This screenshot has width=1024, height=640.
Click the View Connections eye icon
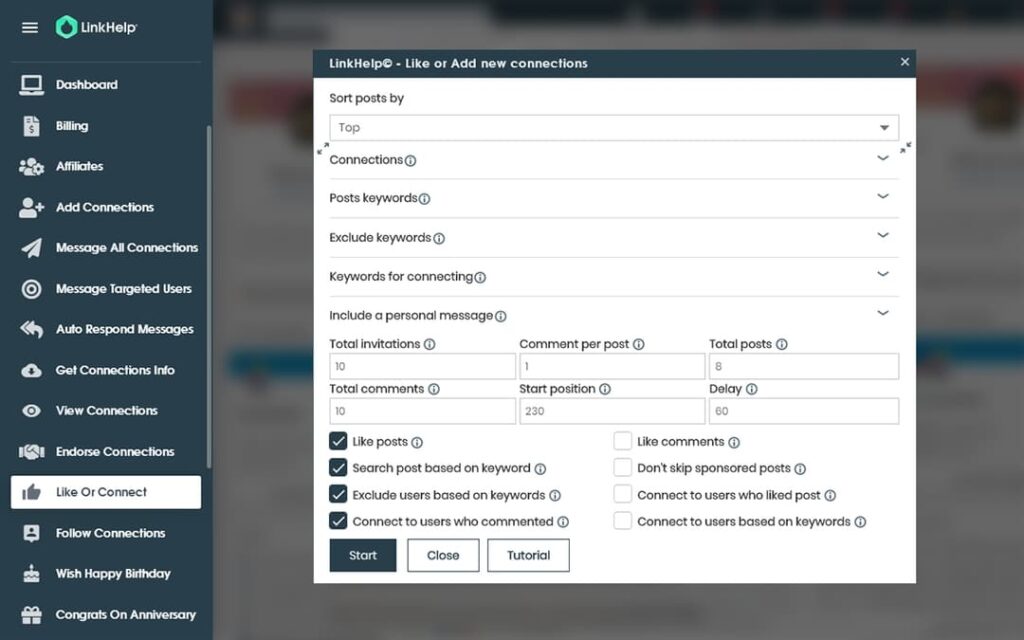click(31, 411)
